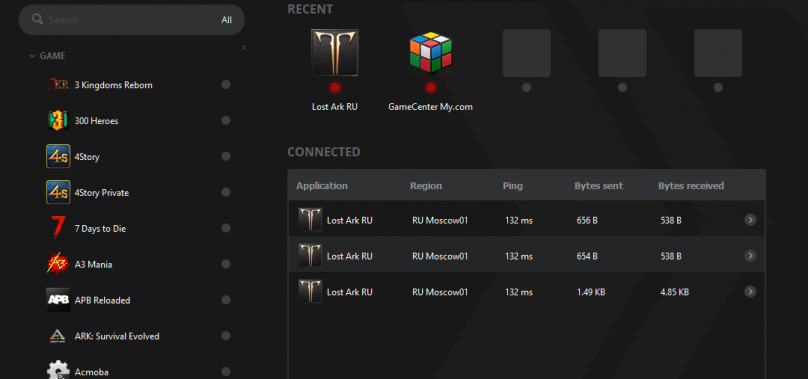Click the Acmoba gear icon
This screenshot has width=808, height=379.
pos(58,371)
